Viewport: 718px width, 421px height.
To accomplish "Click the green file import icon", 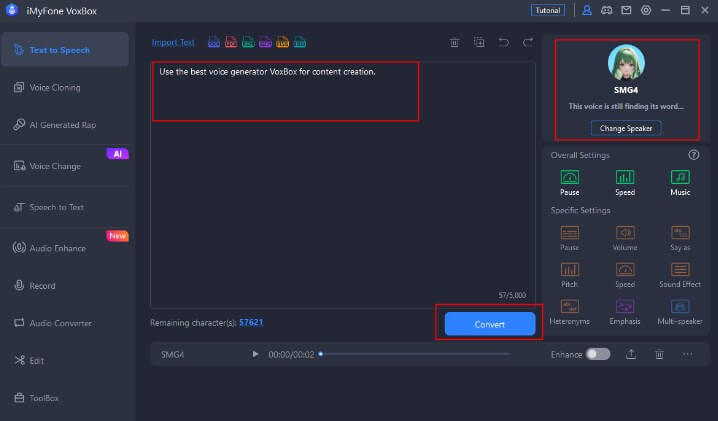I will pos(248,43).
